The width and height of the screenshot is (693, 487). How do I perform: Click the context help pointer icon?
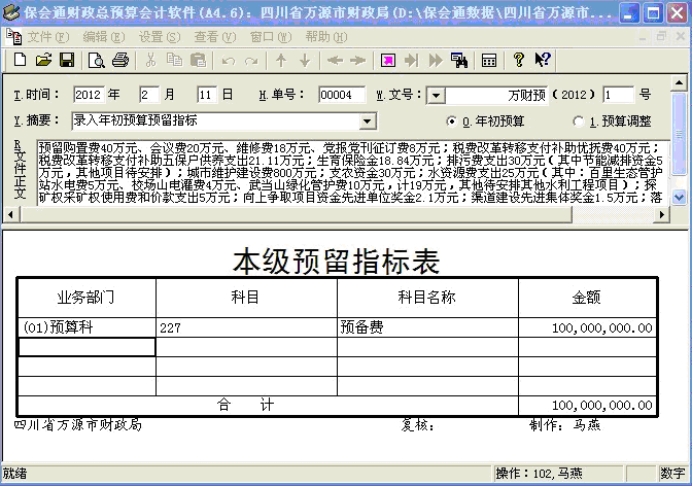pos(542,60)
